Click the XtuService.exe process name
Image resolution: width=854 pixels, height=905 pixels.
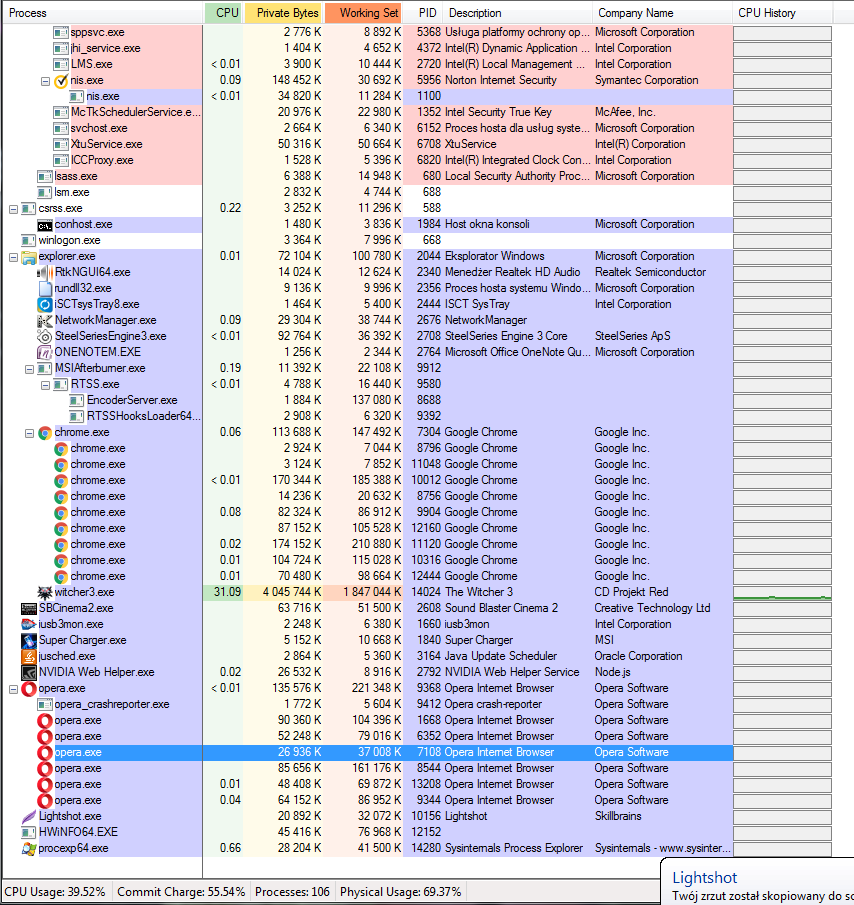(x=107, y=144)
